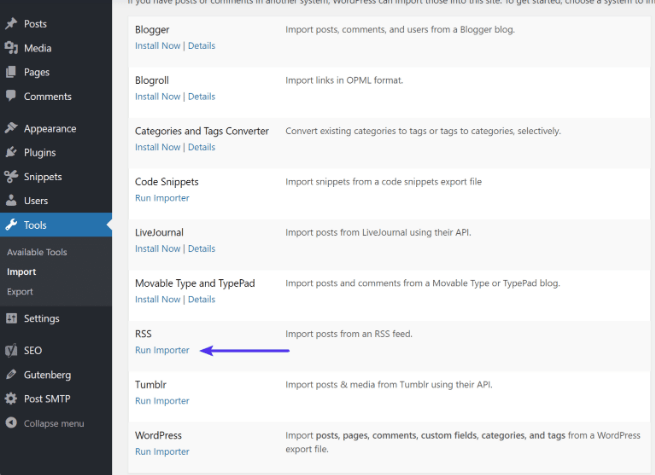This screenshot has width=655, height=475.
Task: Run the Tumblr importer
Action: (x=162, y=401)
